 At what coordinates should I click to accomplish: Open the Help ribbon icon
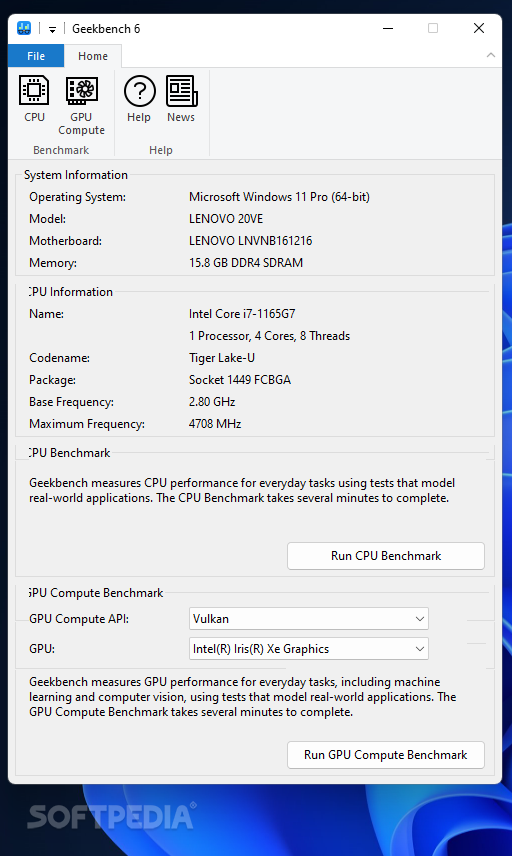coord(139,99)
